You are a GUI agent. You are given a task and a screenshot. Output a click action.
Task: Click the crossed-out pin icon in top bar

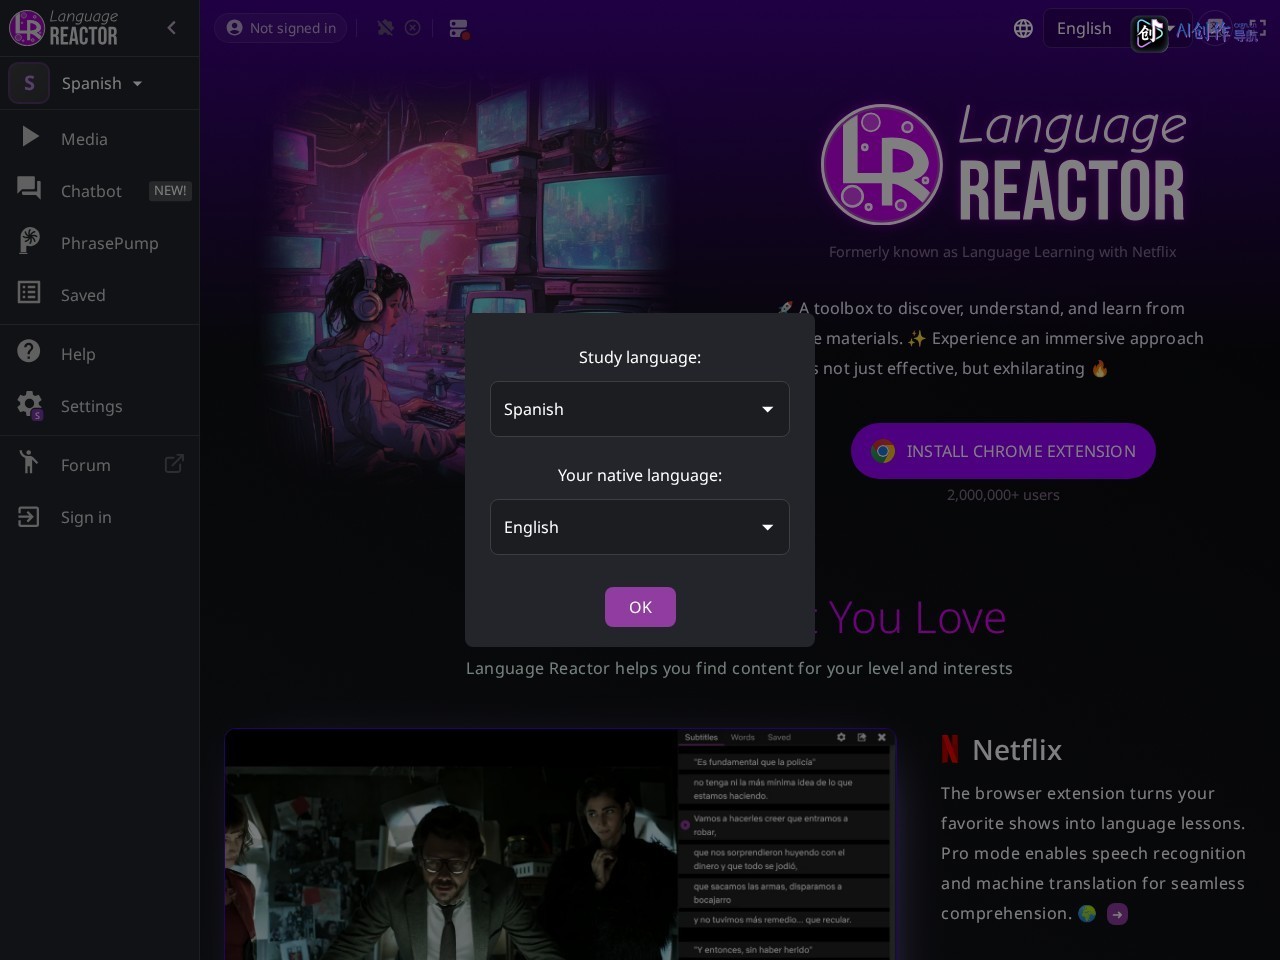coord(385,28)
